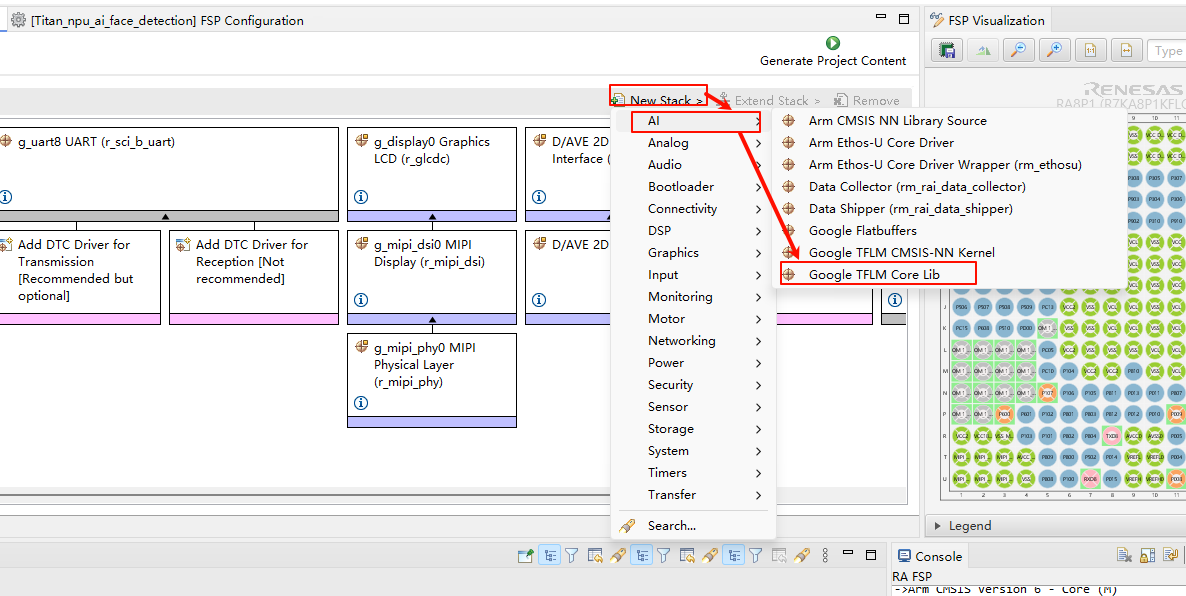Click Search... in the stack menu

(671, 525)
